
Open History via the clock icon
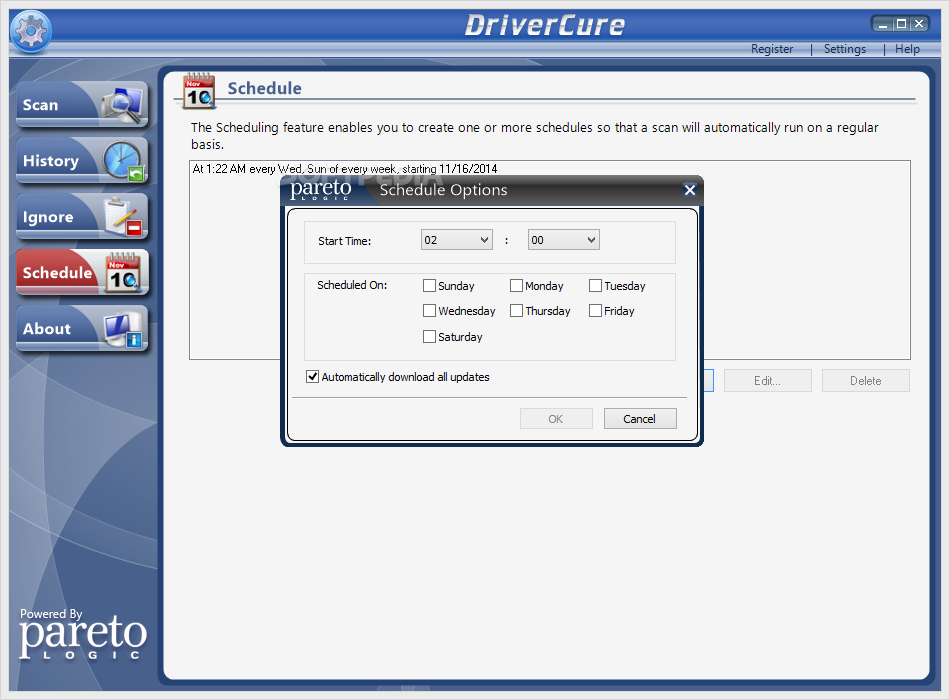click(x=124, y=161)
